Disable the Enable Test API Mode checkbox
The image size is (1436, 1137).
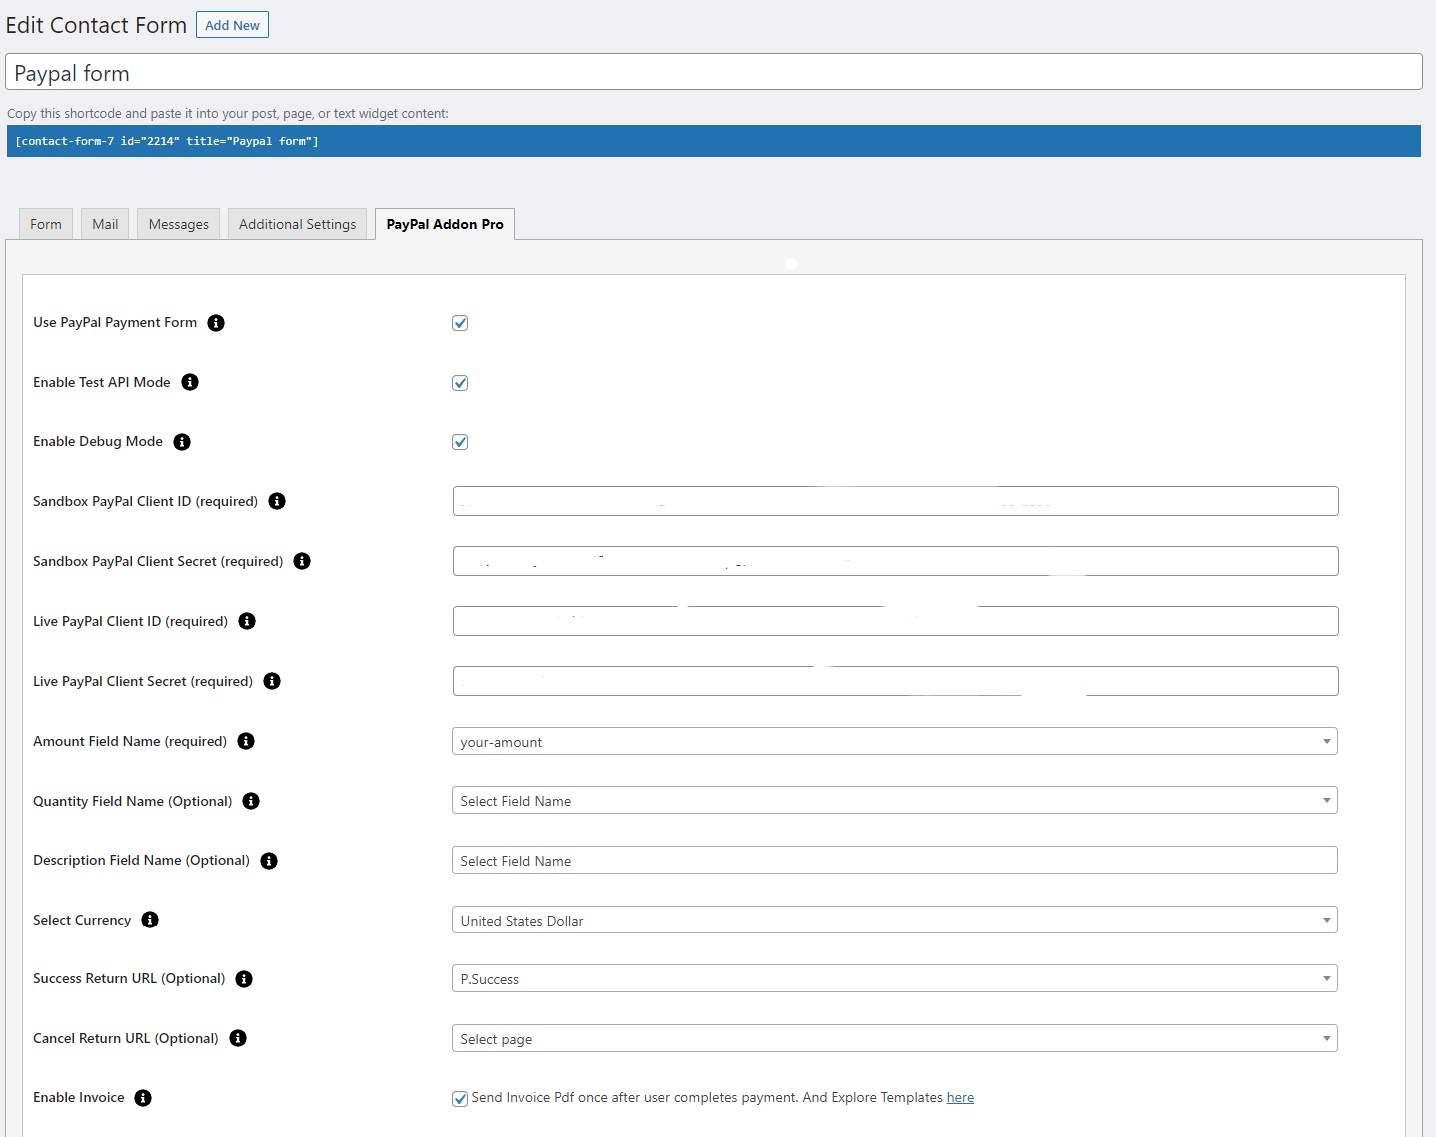[460, 383]
